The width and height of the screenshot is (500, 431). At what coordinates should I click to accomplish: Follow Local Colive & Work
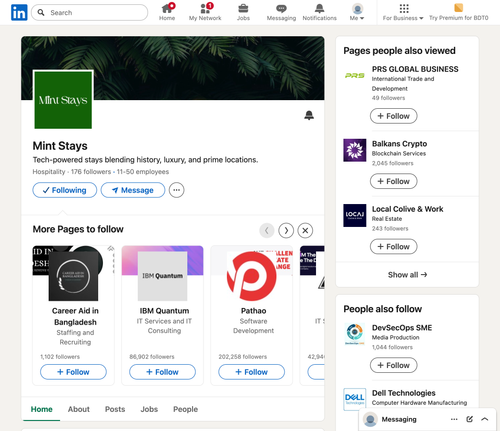tap(394, 247)
